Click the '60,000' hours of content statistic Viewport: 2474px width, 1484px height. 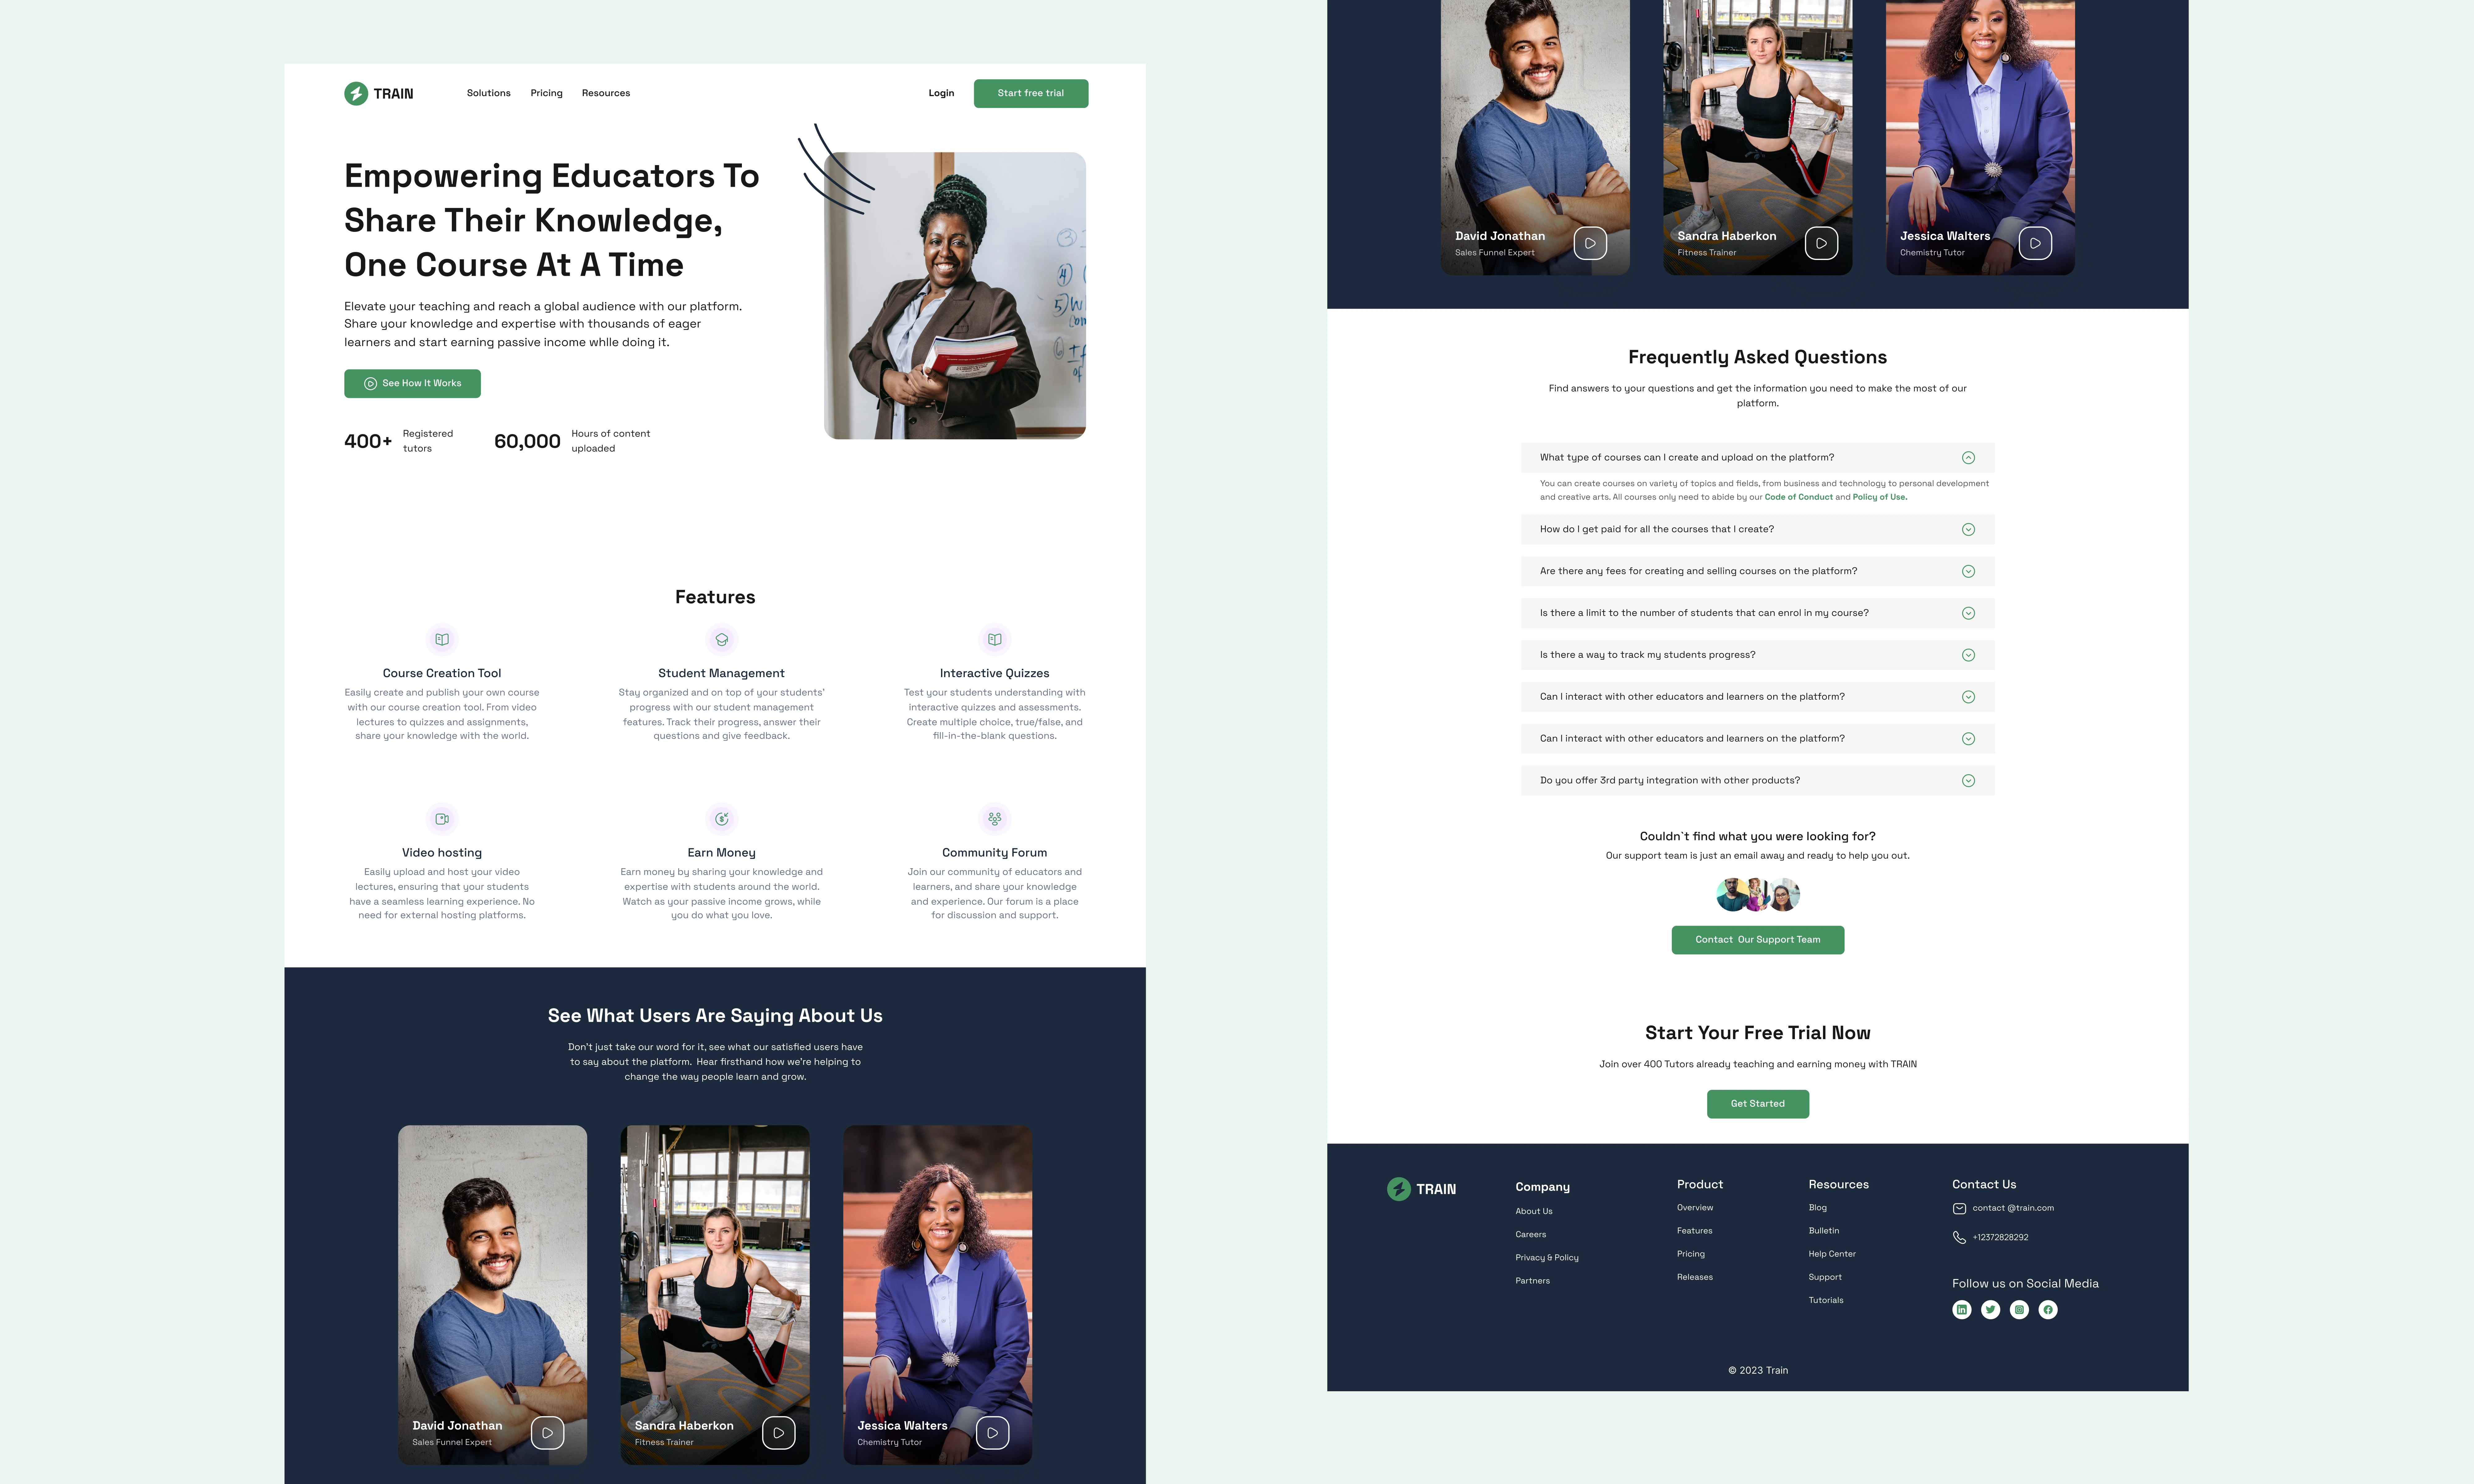527,441
